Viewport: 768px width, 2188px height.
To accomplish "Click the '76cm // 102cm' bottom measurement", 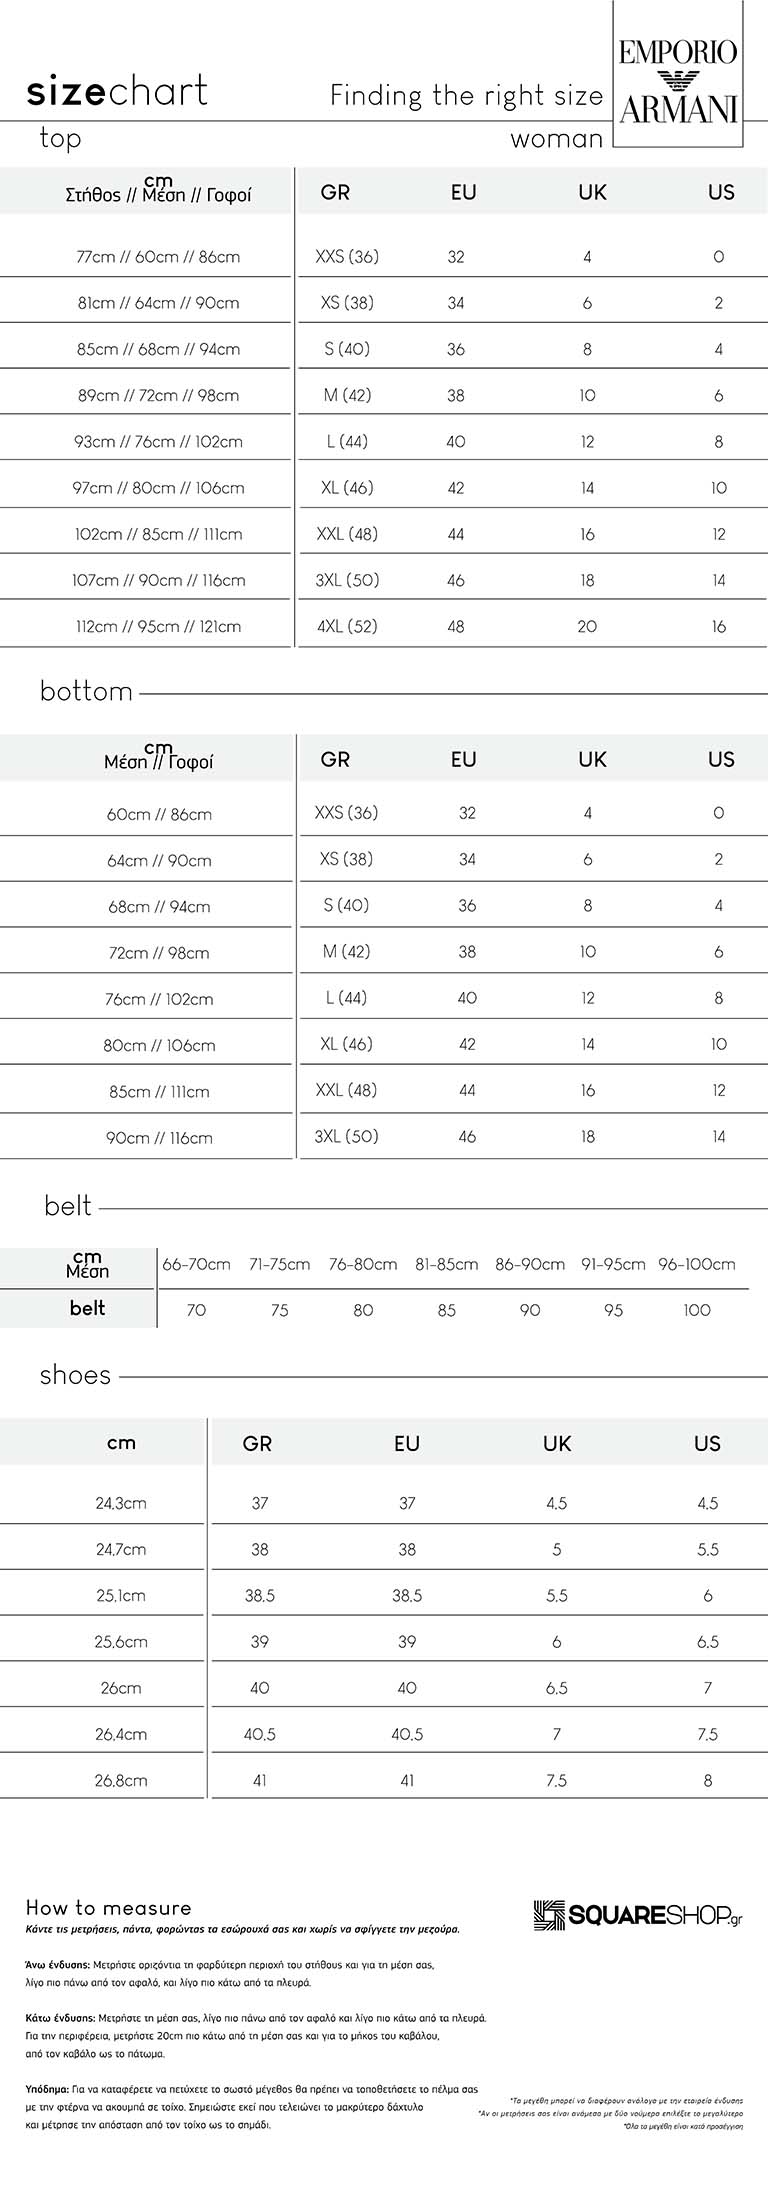I will 159,999.
